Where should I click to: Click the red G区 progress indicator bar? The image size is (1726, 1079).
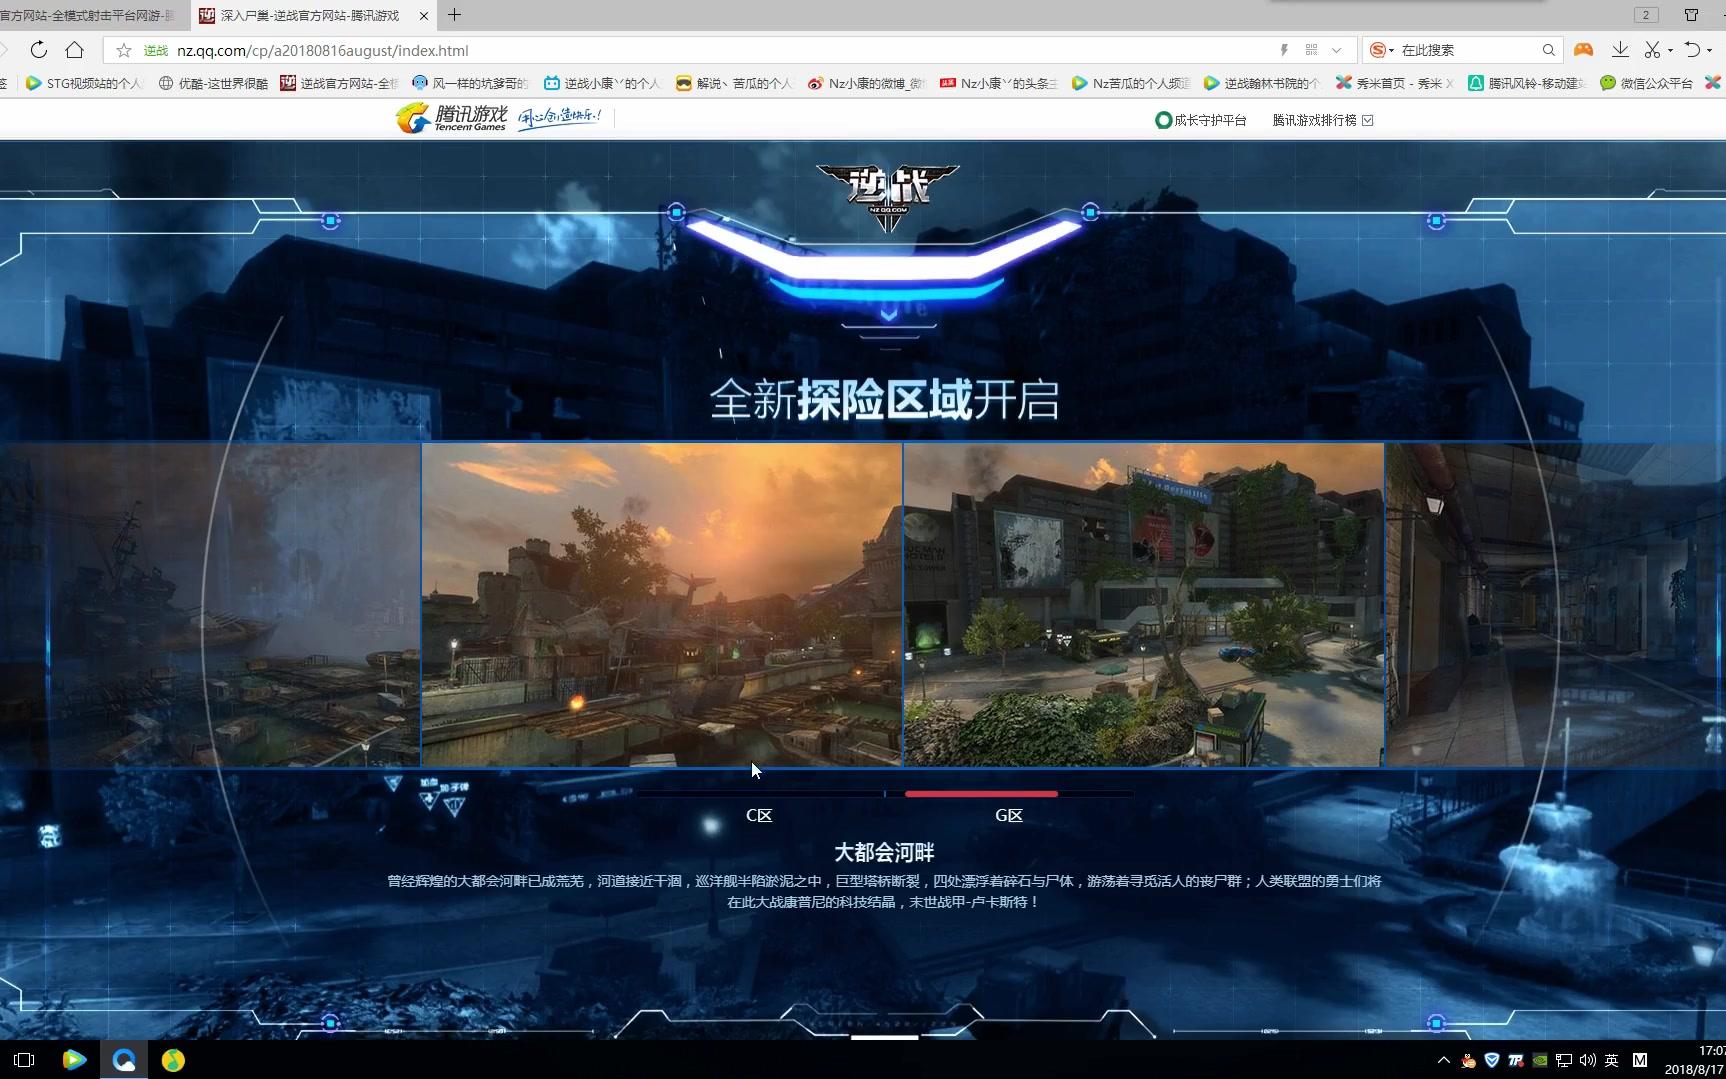(x=981, y=794)
